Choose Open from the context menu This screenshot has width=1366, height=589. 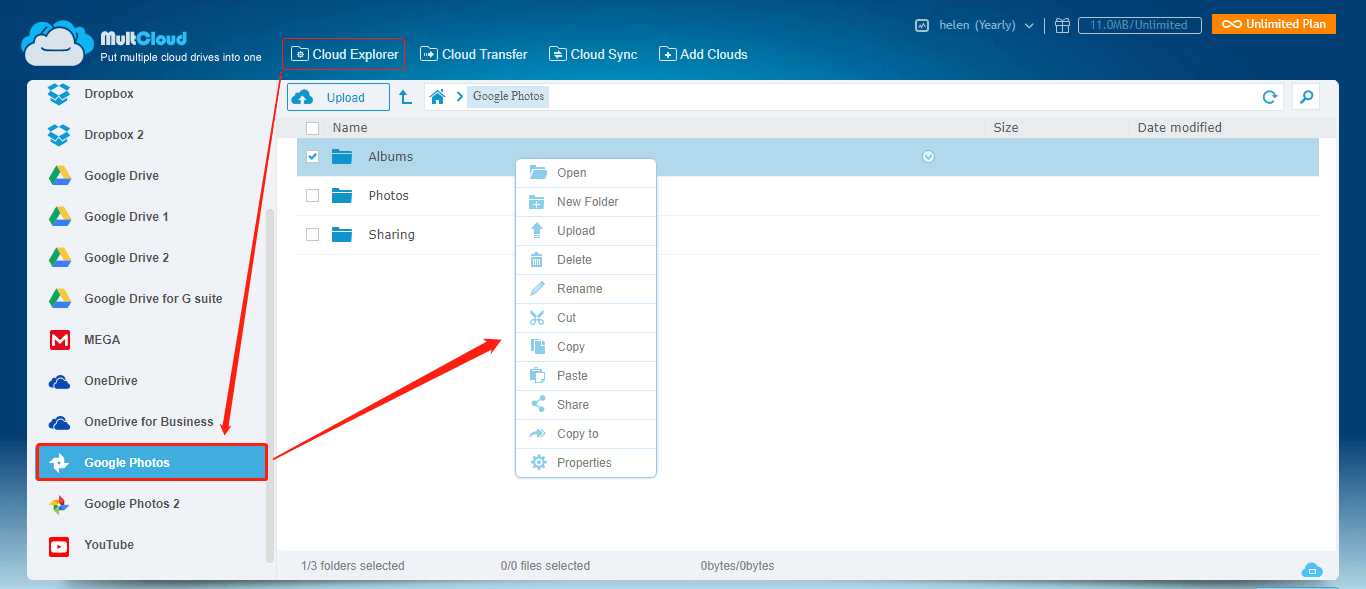coord(586,173)
